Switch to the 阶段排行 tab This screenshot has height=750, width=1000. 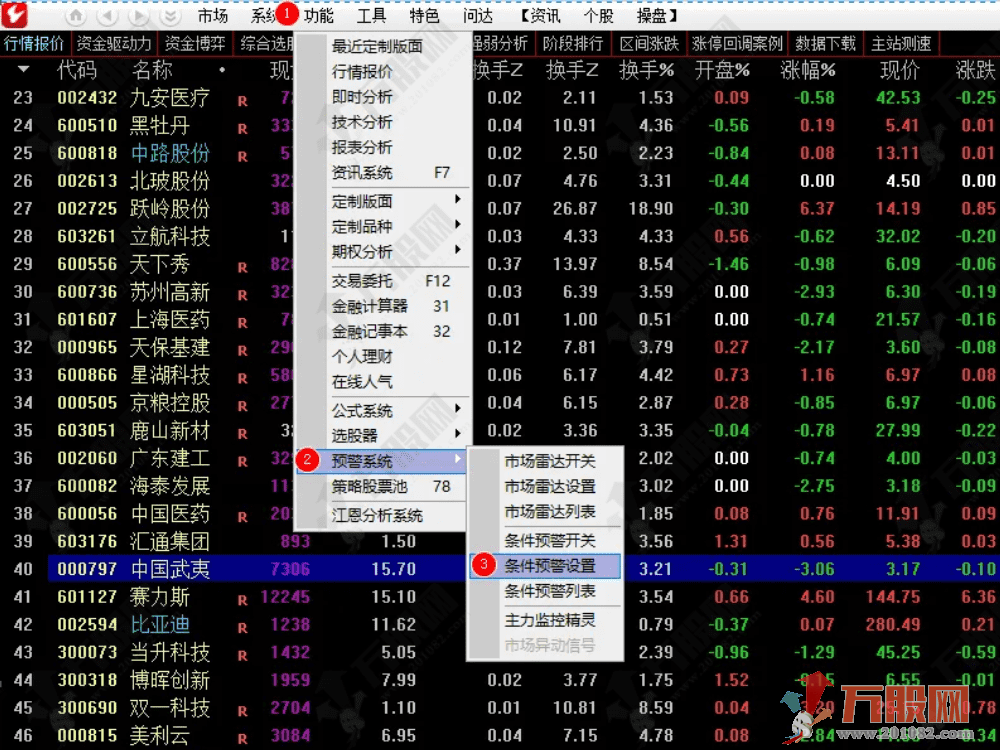click(x=573, y=43)
